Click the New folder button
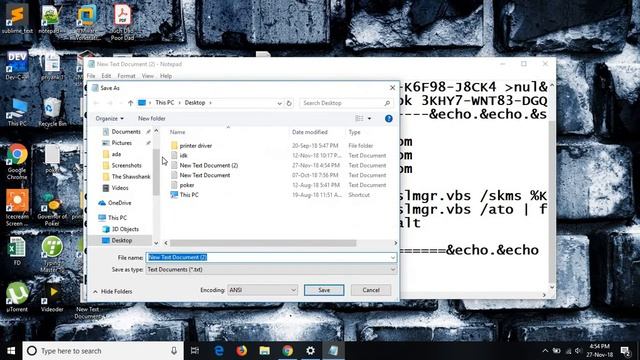 tap(152, 118)
